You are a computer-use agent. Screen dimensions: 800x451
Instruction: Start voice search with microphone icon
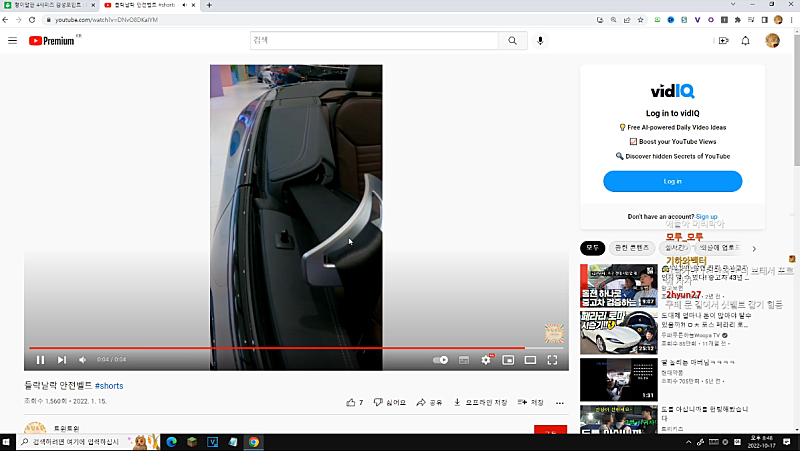(540, 41)
